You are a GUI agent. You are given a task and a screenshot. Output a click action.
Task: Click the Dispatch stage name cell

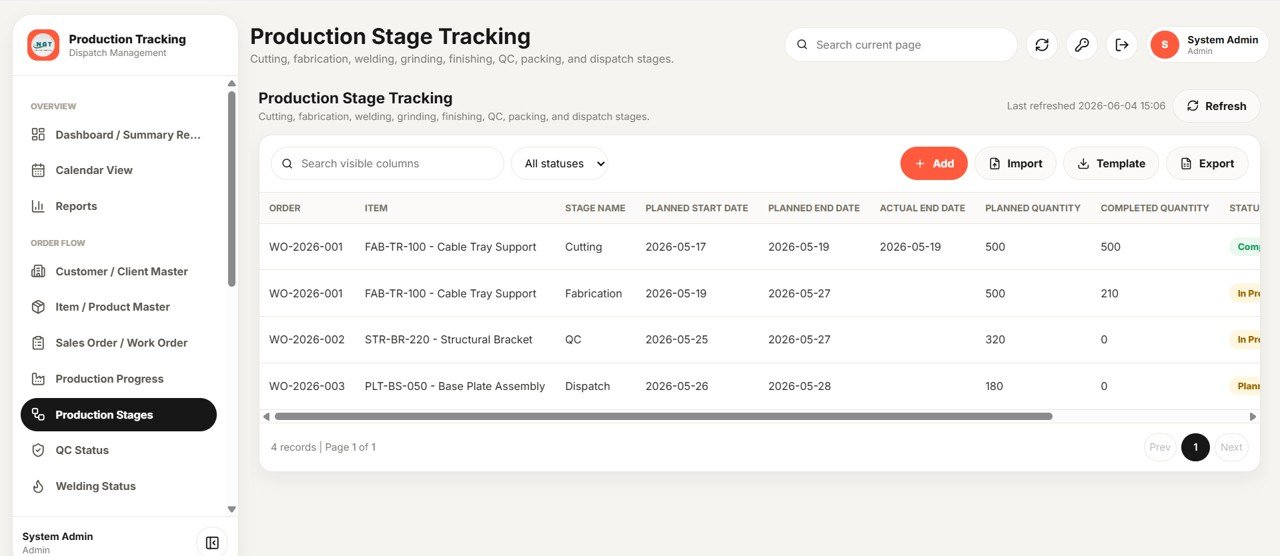click(587, 386)
